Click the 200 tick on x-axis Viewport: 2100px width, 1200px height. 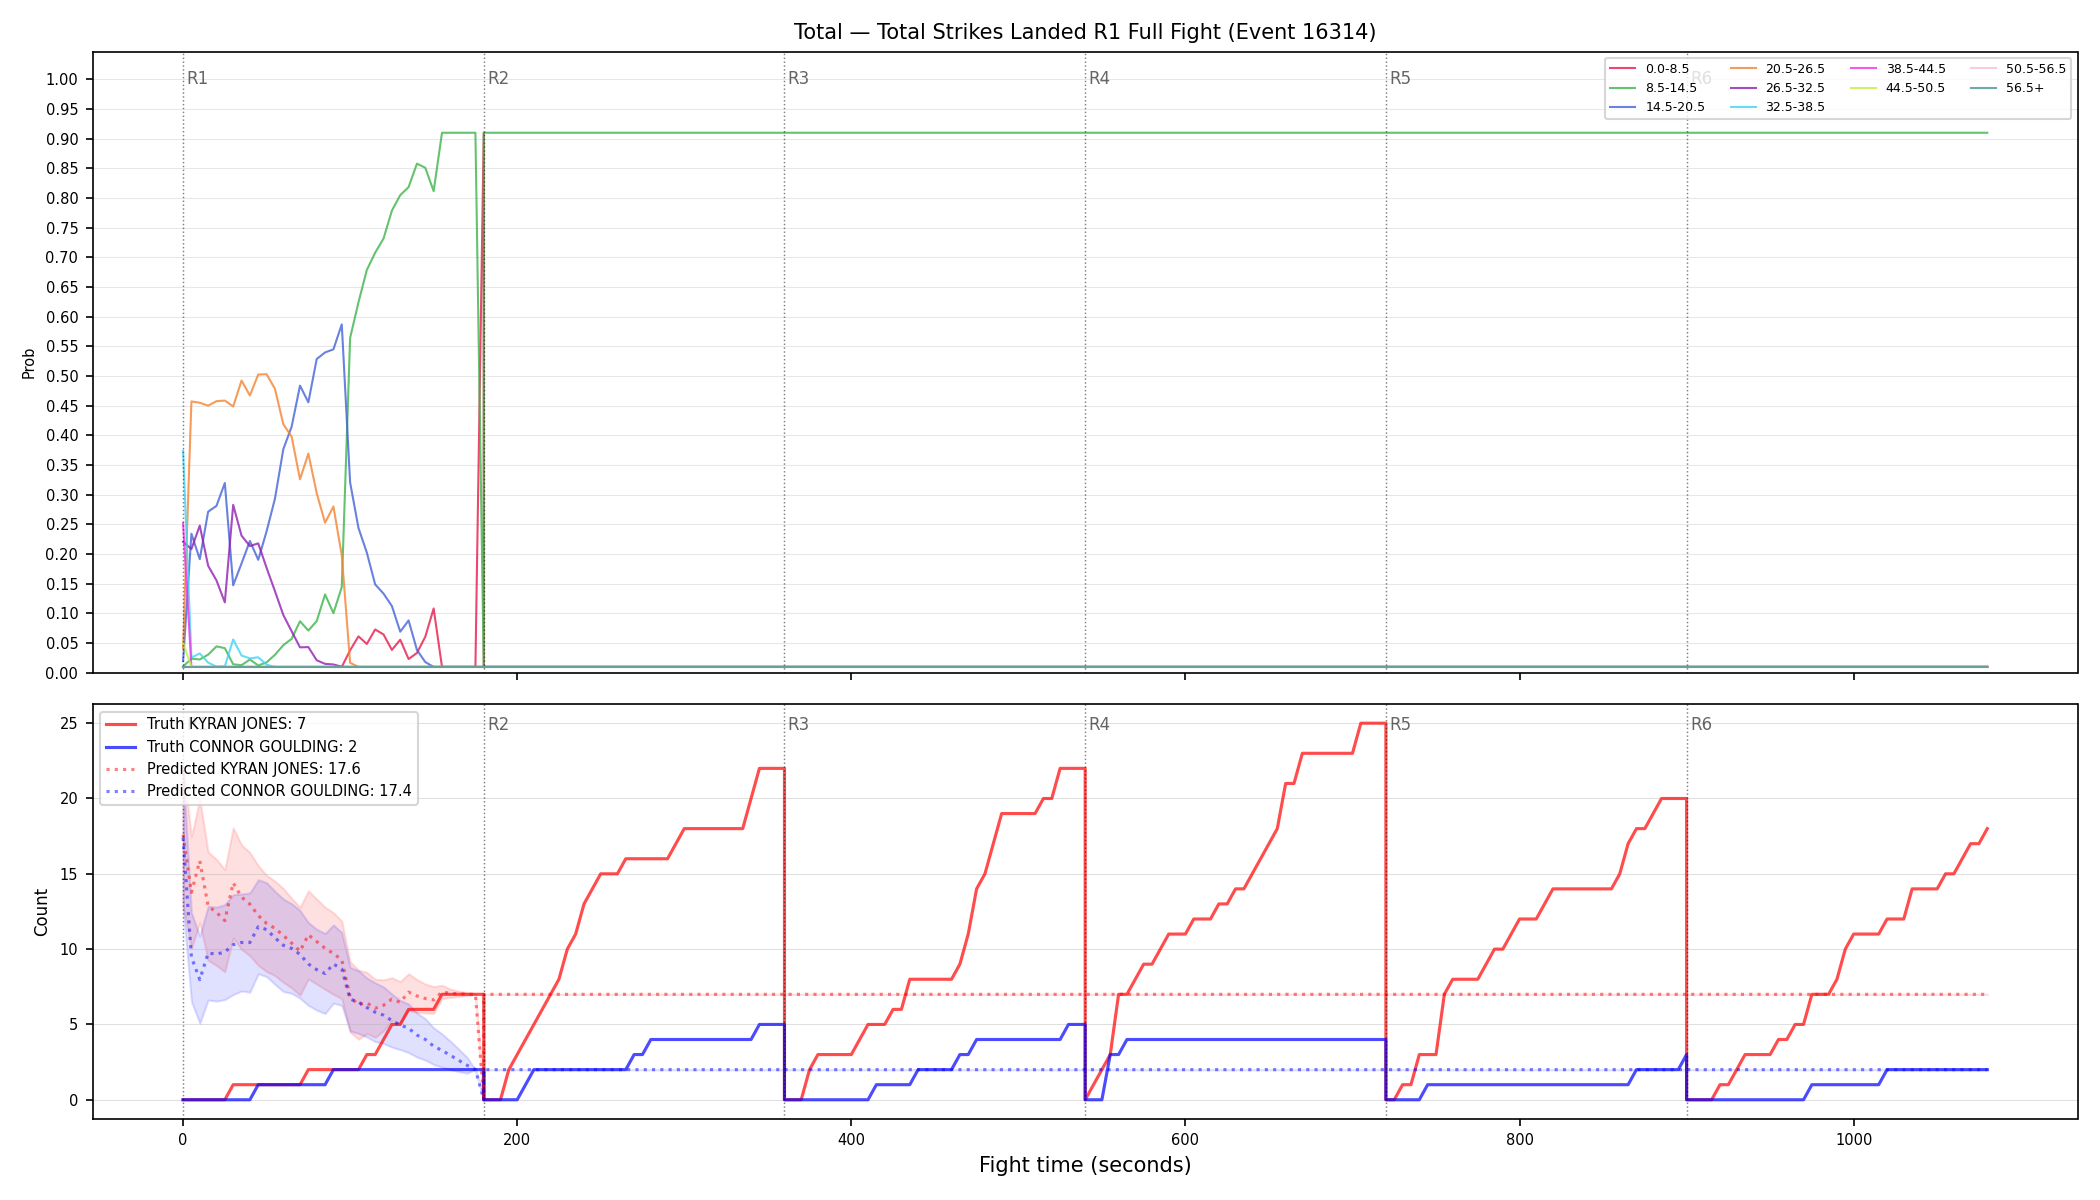tap(517, 1139)
